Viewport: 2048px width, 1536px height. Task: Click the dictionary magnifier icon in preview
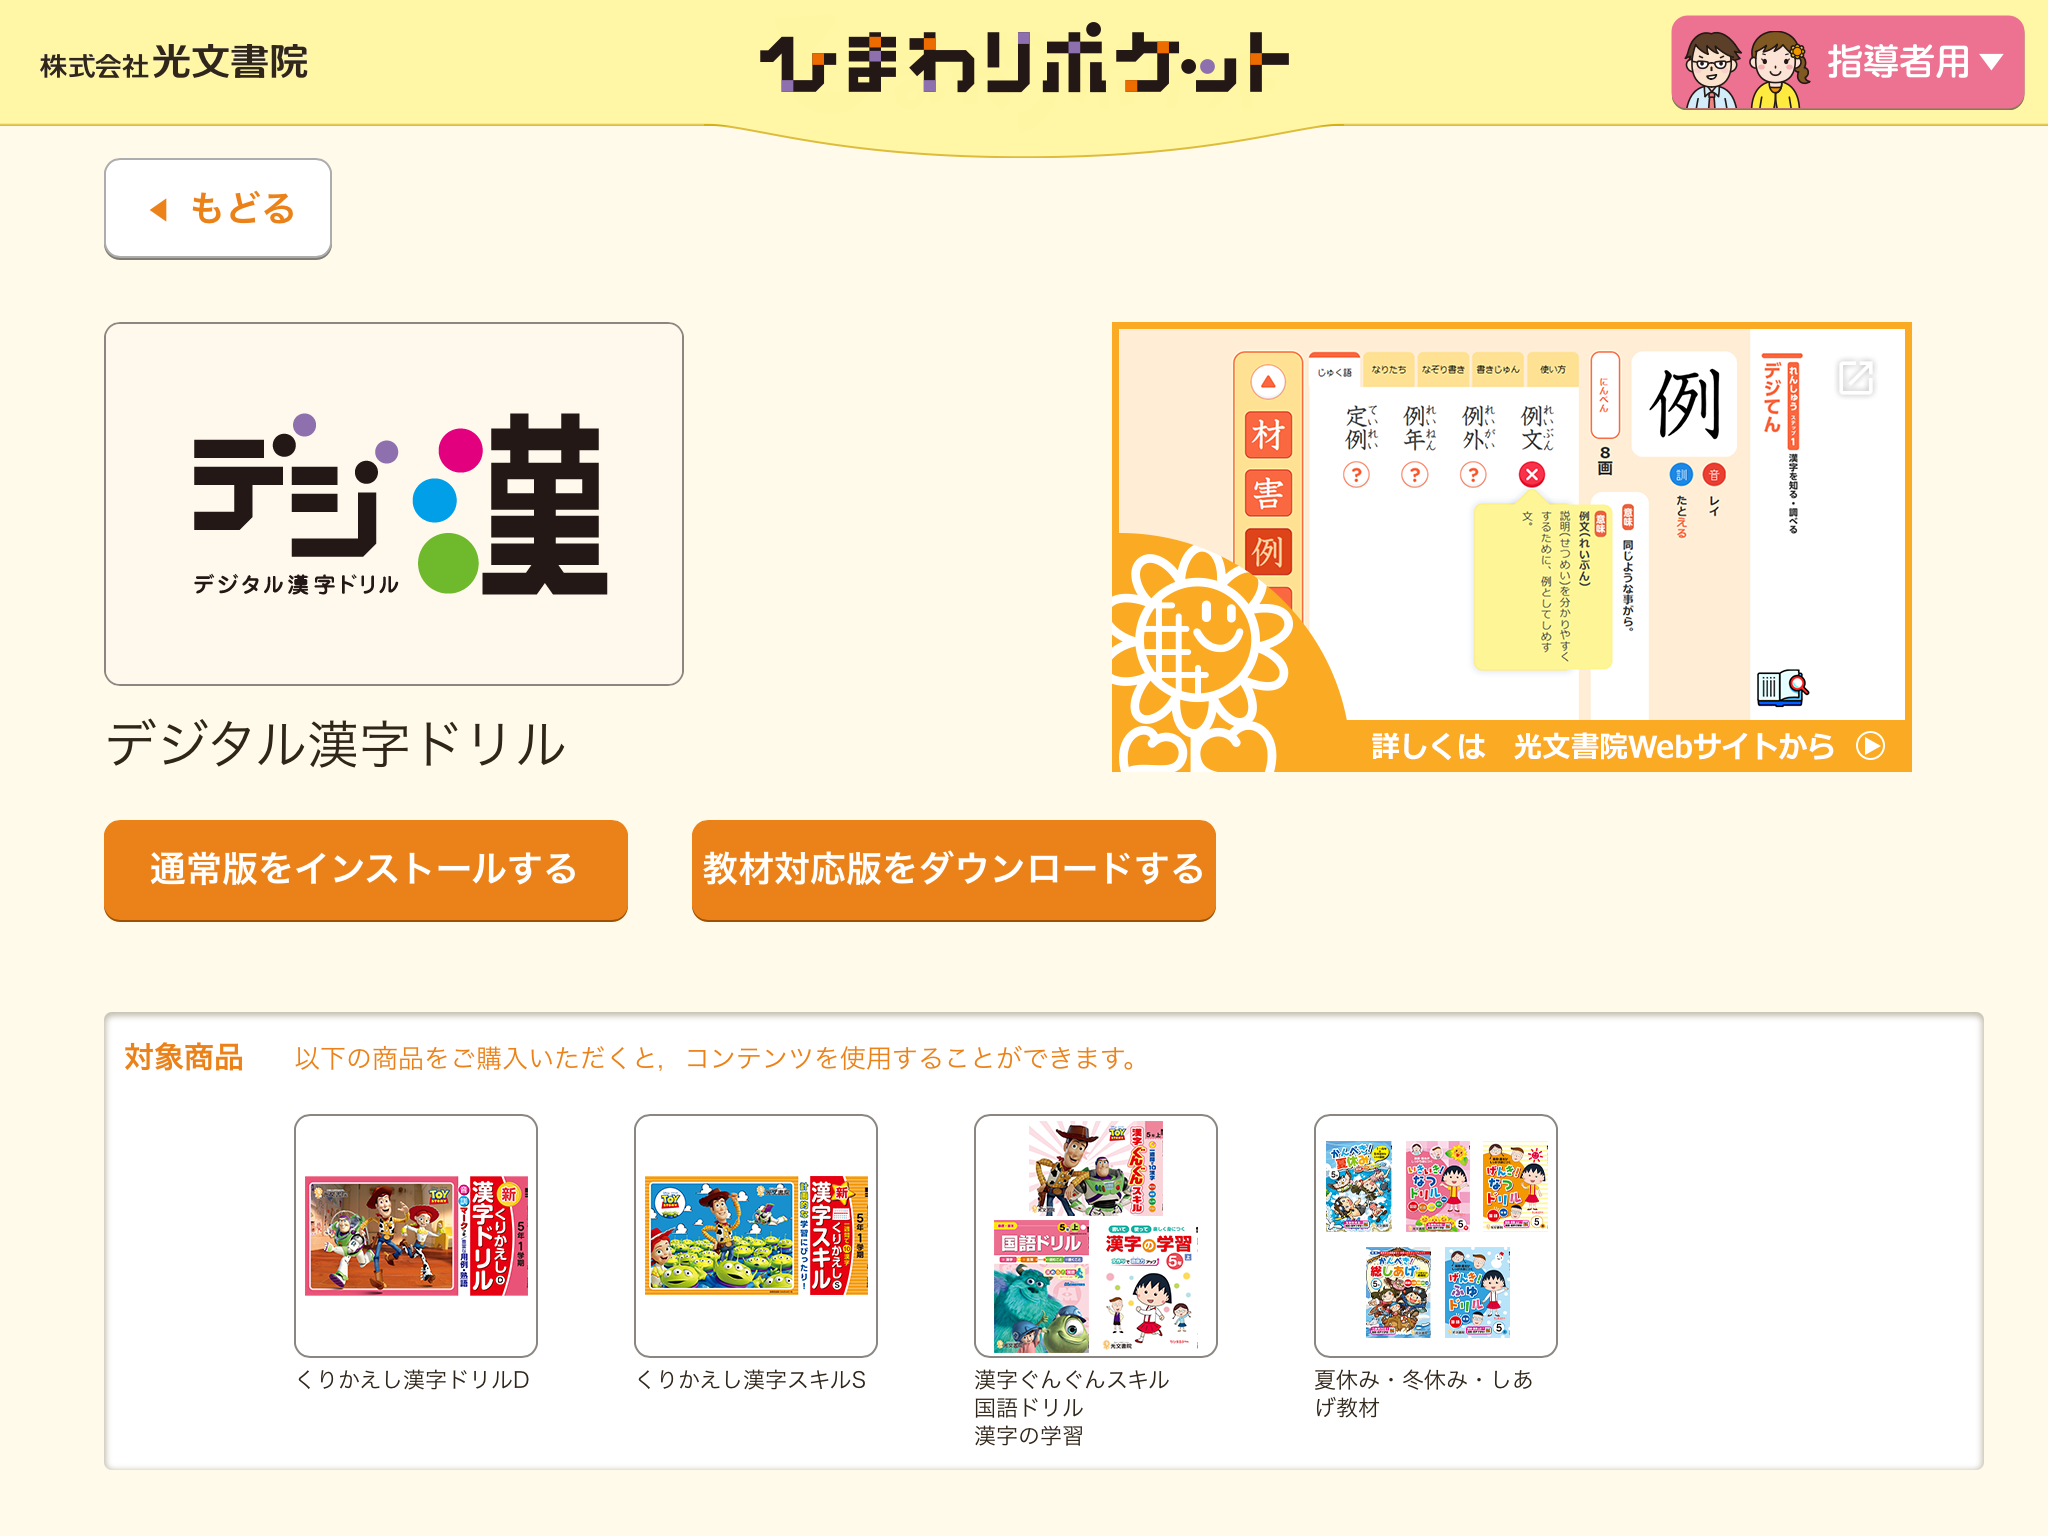[x=1782, y=688]
